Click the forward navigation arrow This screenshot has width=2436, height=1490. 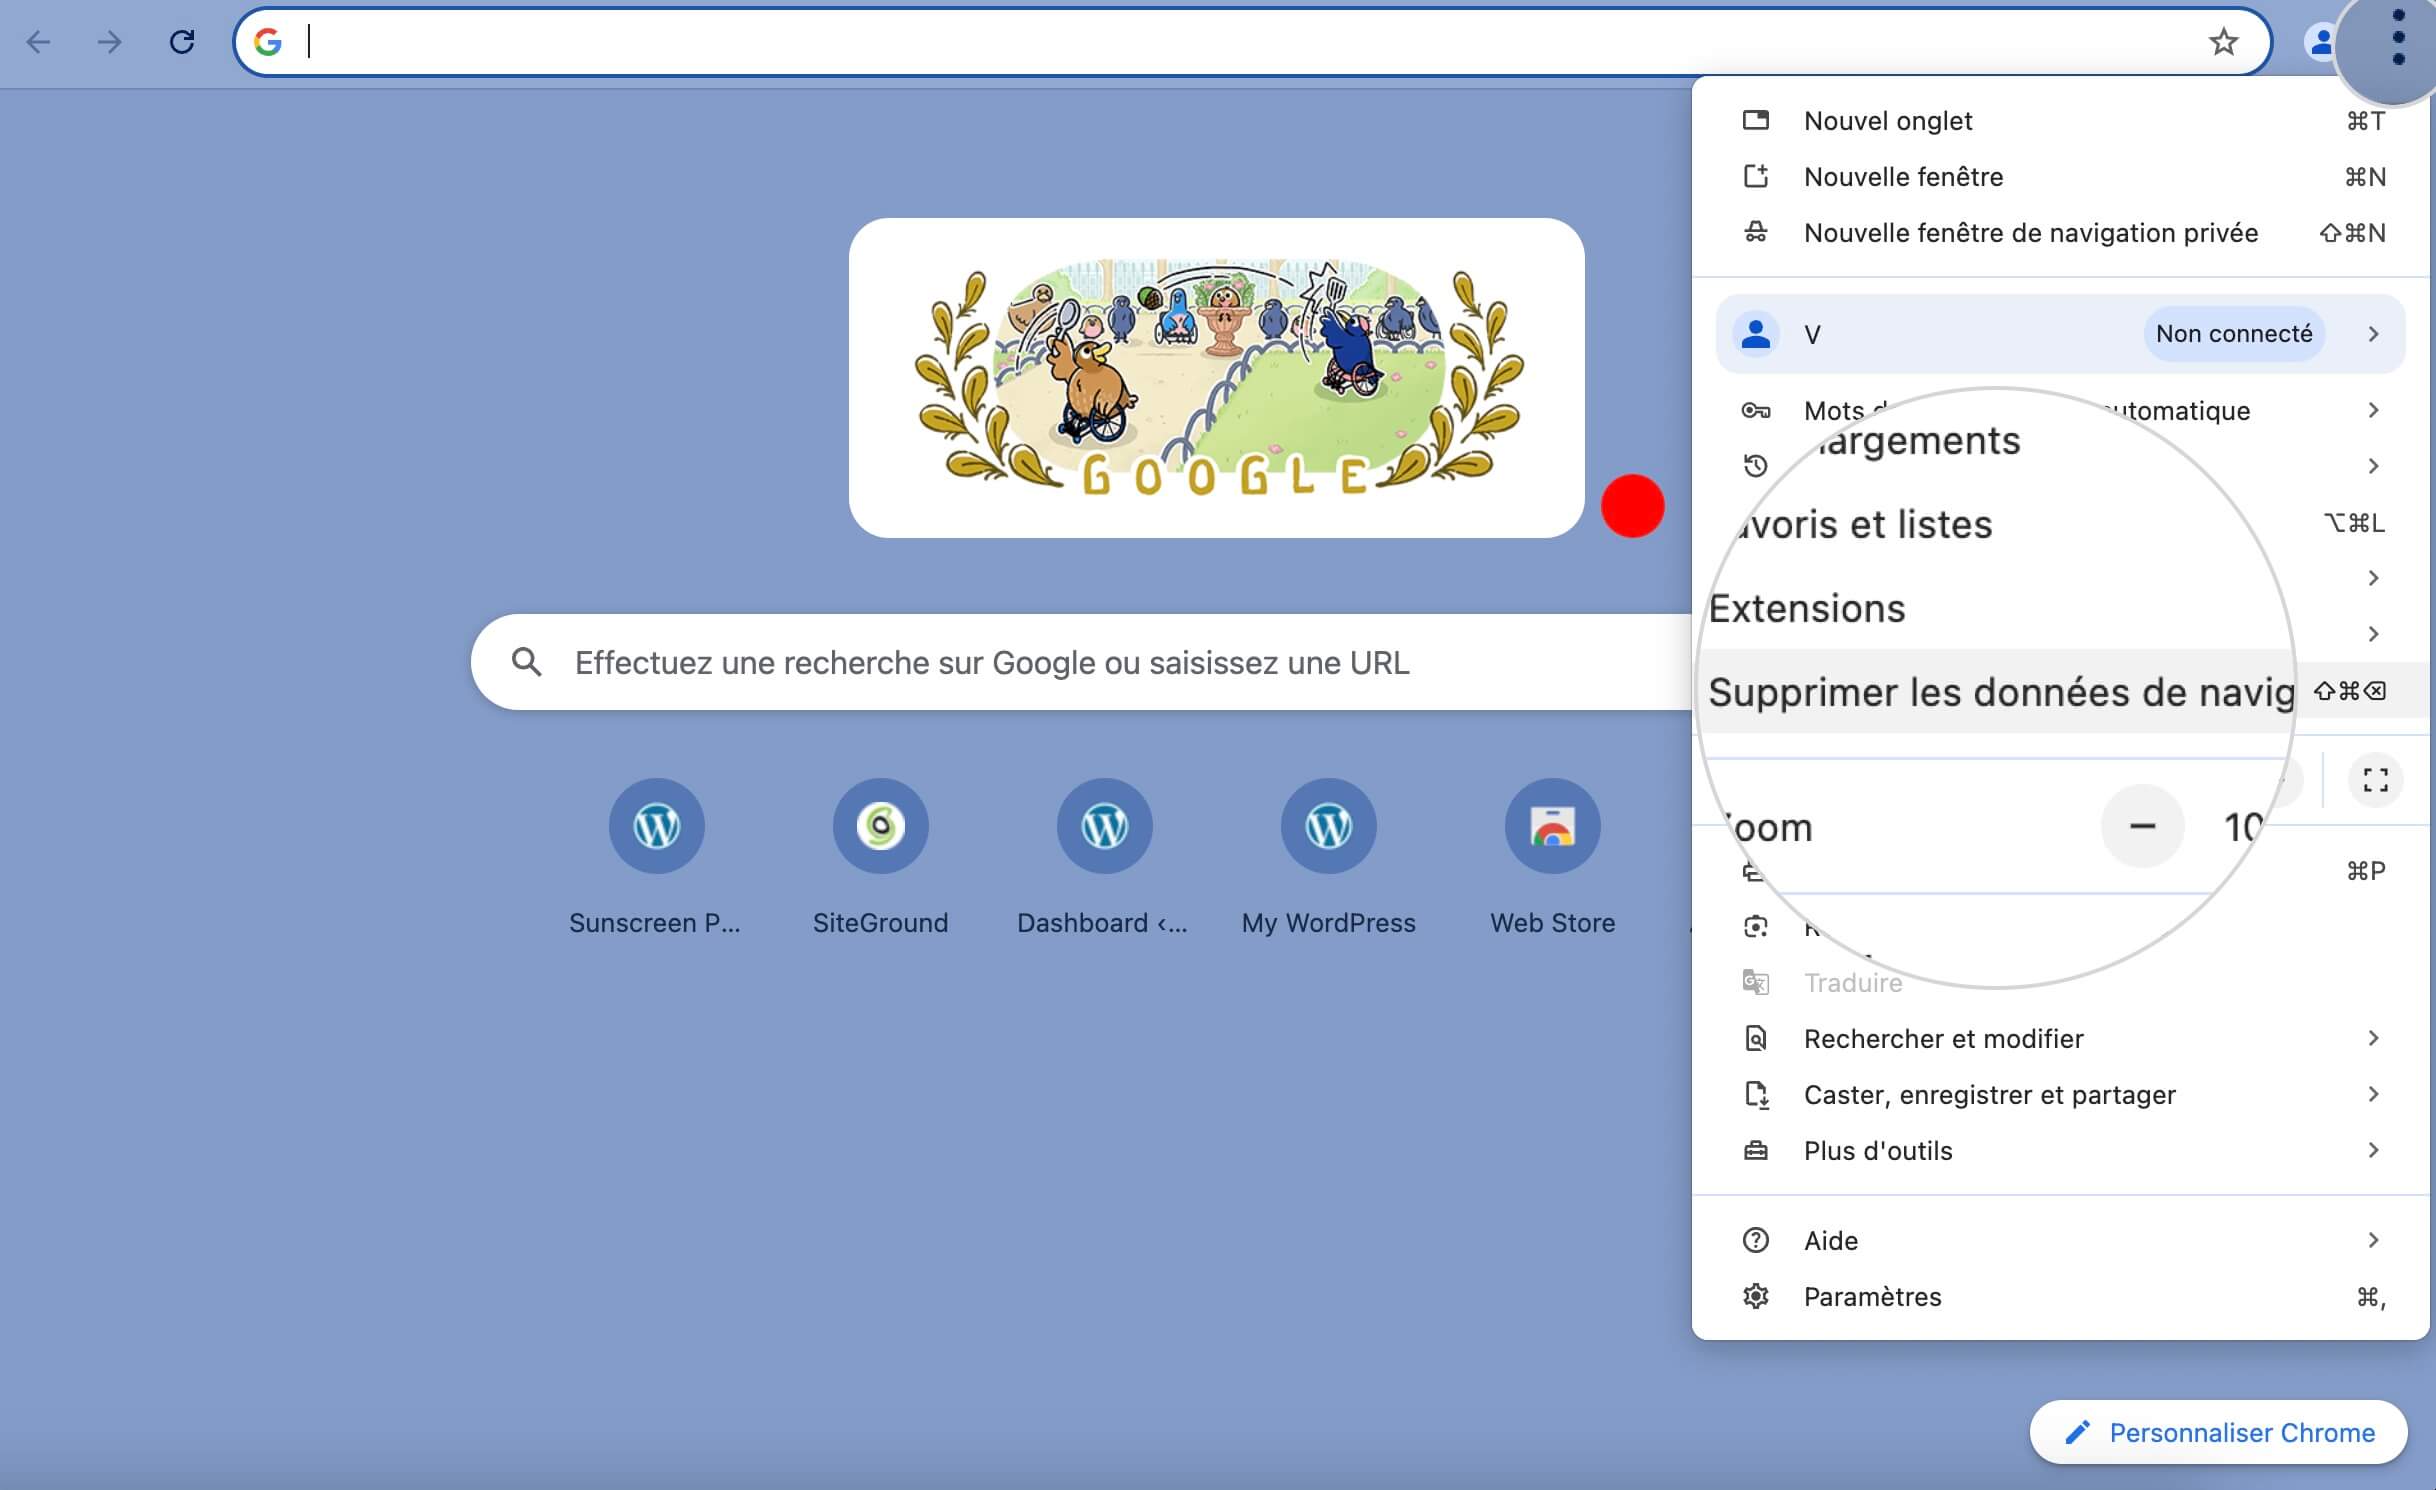pos(109,42)
